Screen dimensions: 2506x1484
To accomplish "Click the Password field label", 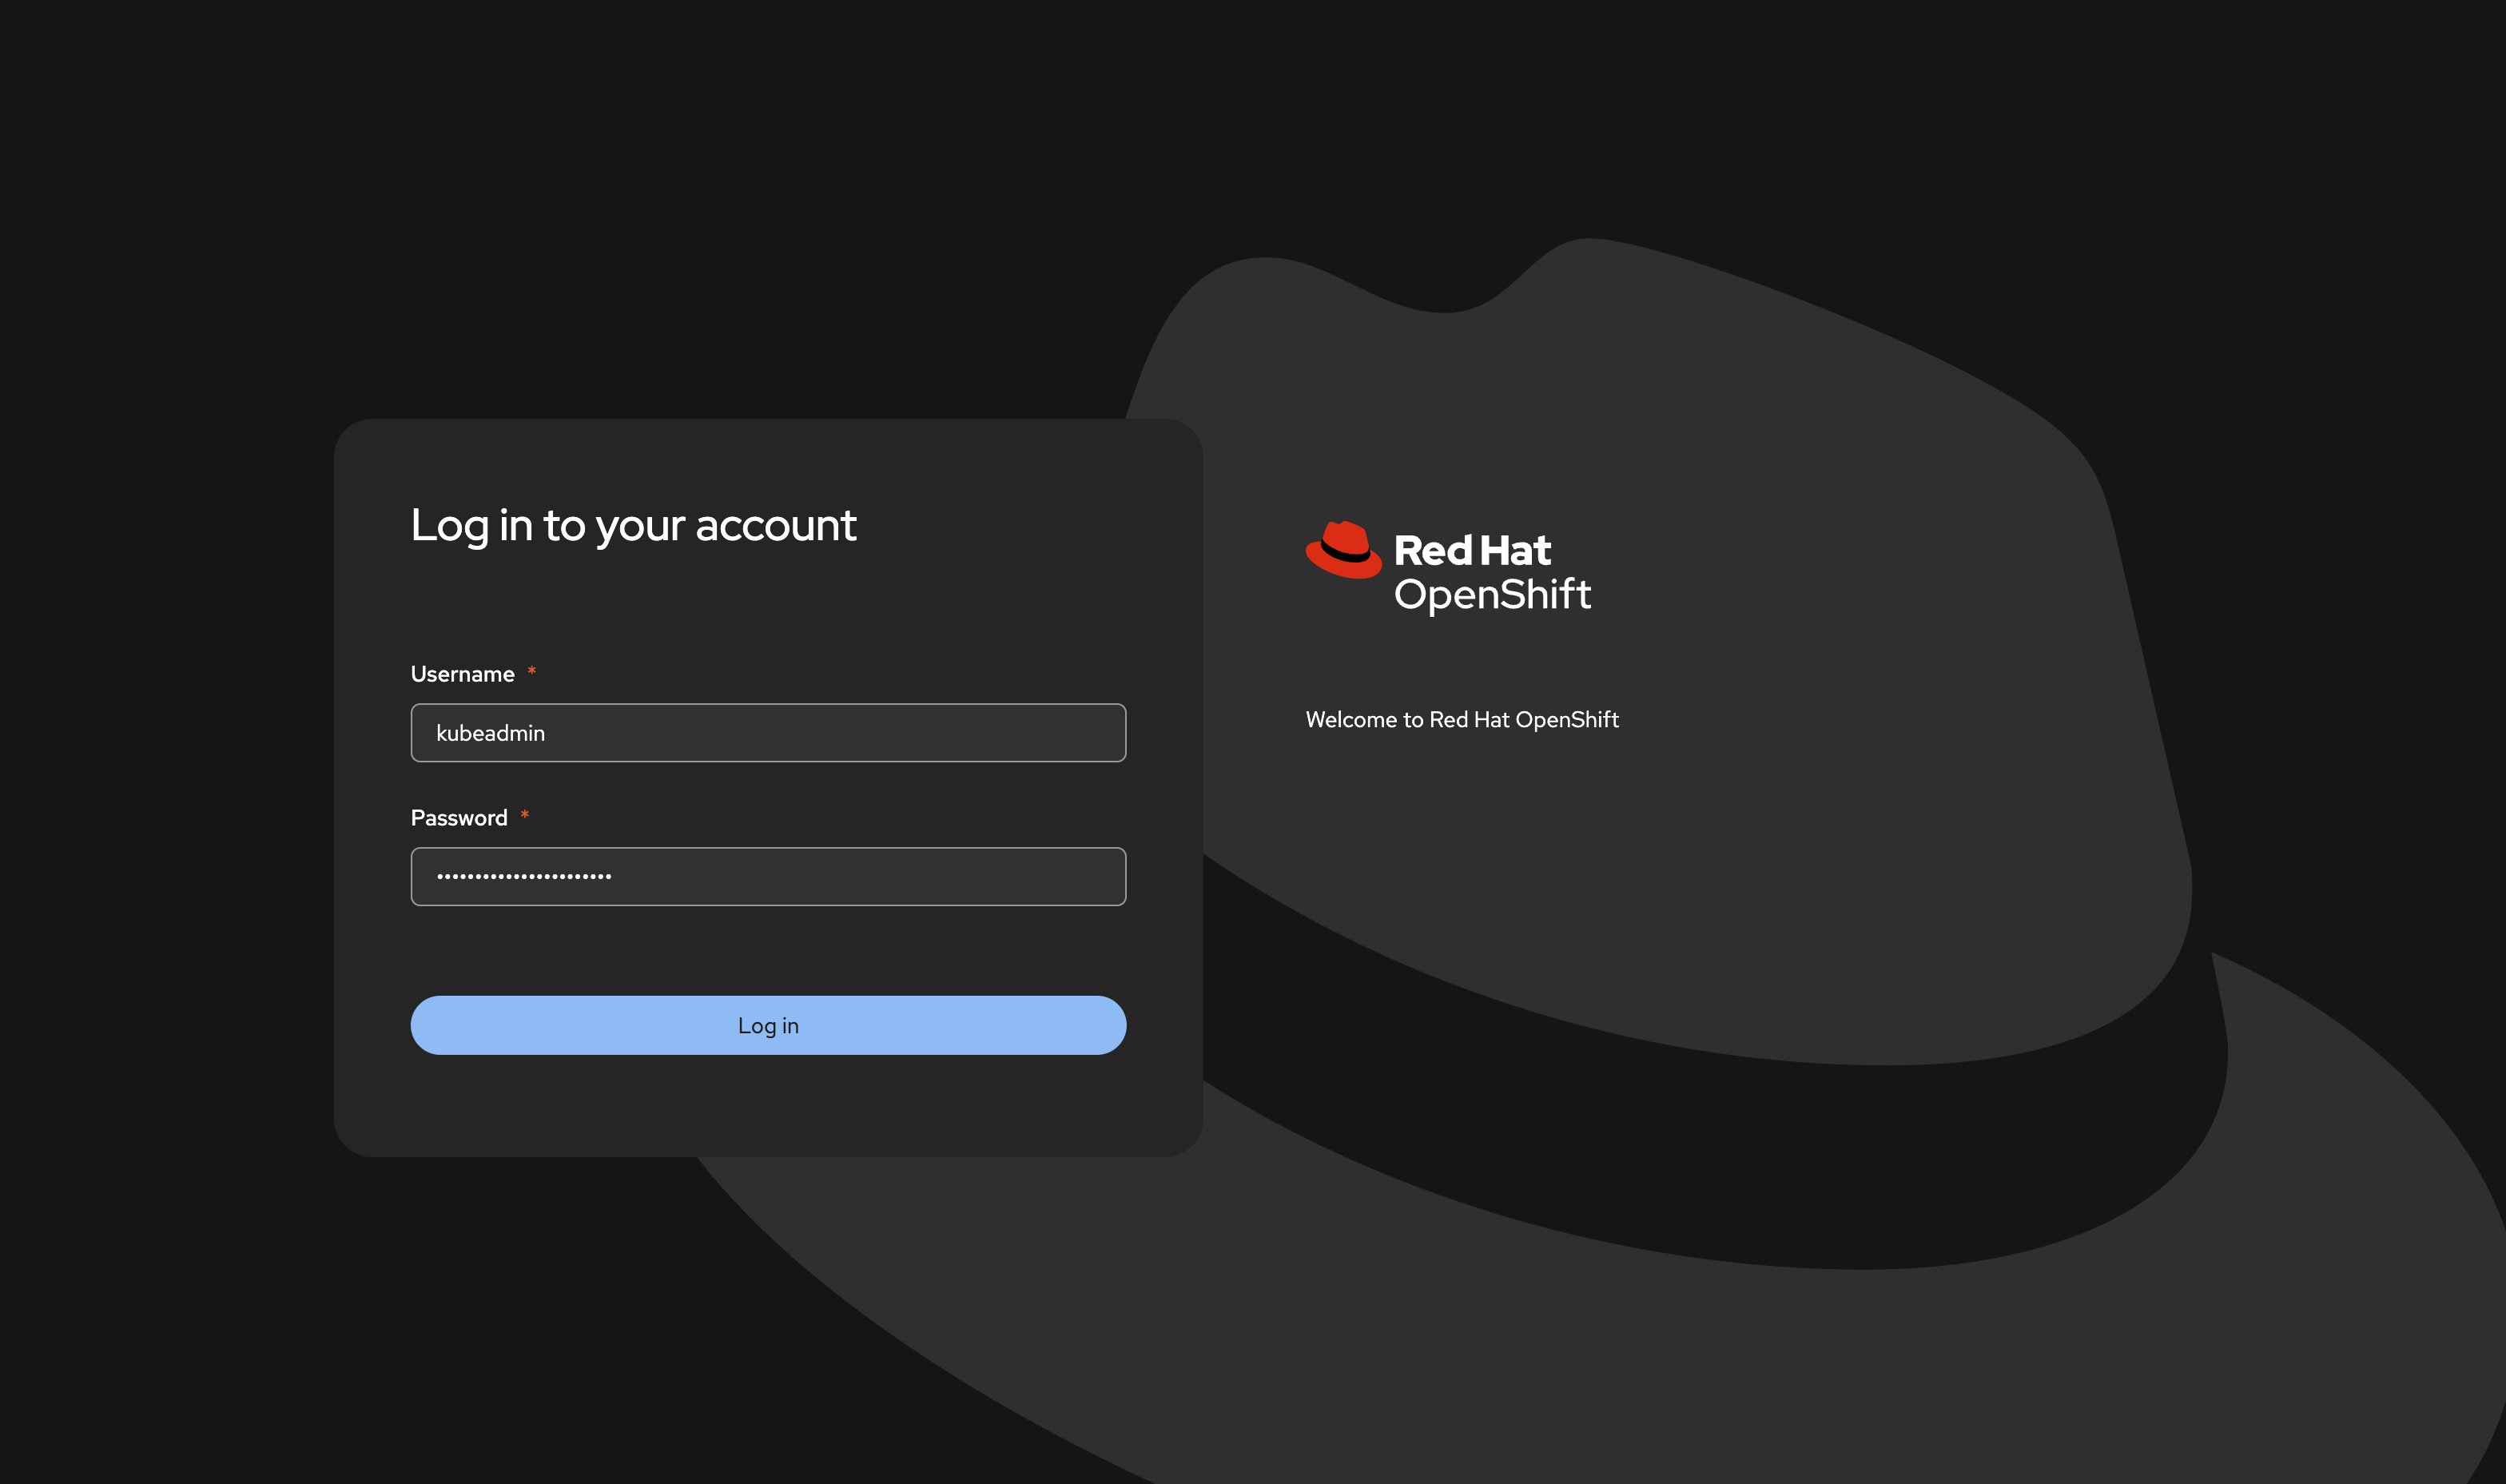I will [x=459, y=818].
